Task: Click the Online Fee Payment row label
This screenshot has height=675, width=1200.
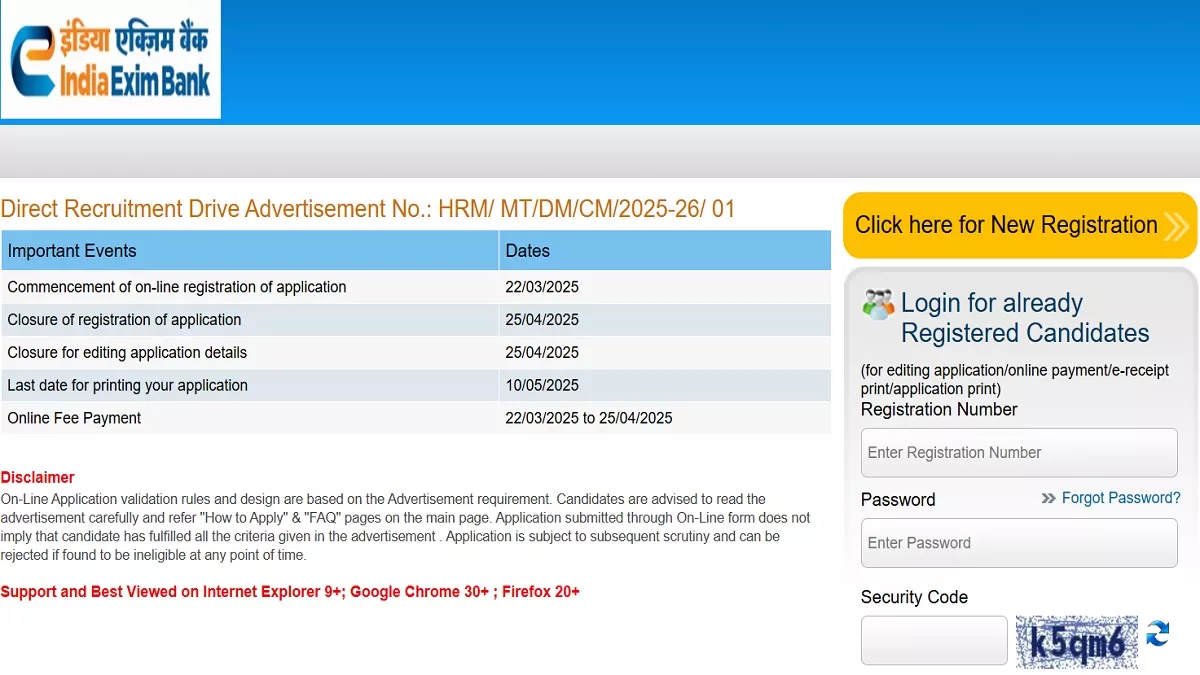Action: [74, 418]
